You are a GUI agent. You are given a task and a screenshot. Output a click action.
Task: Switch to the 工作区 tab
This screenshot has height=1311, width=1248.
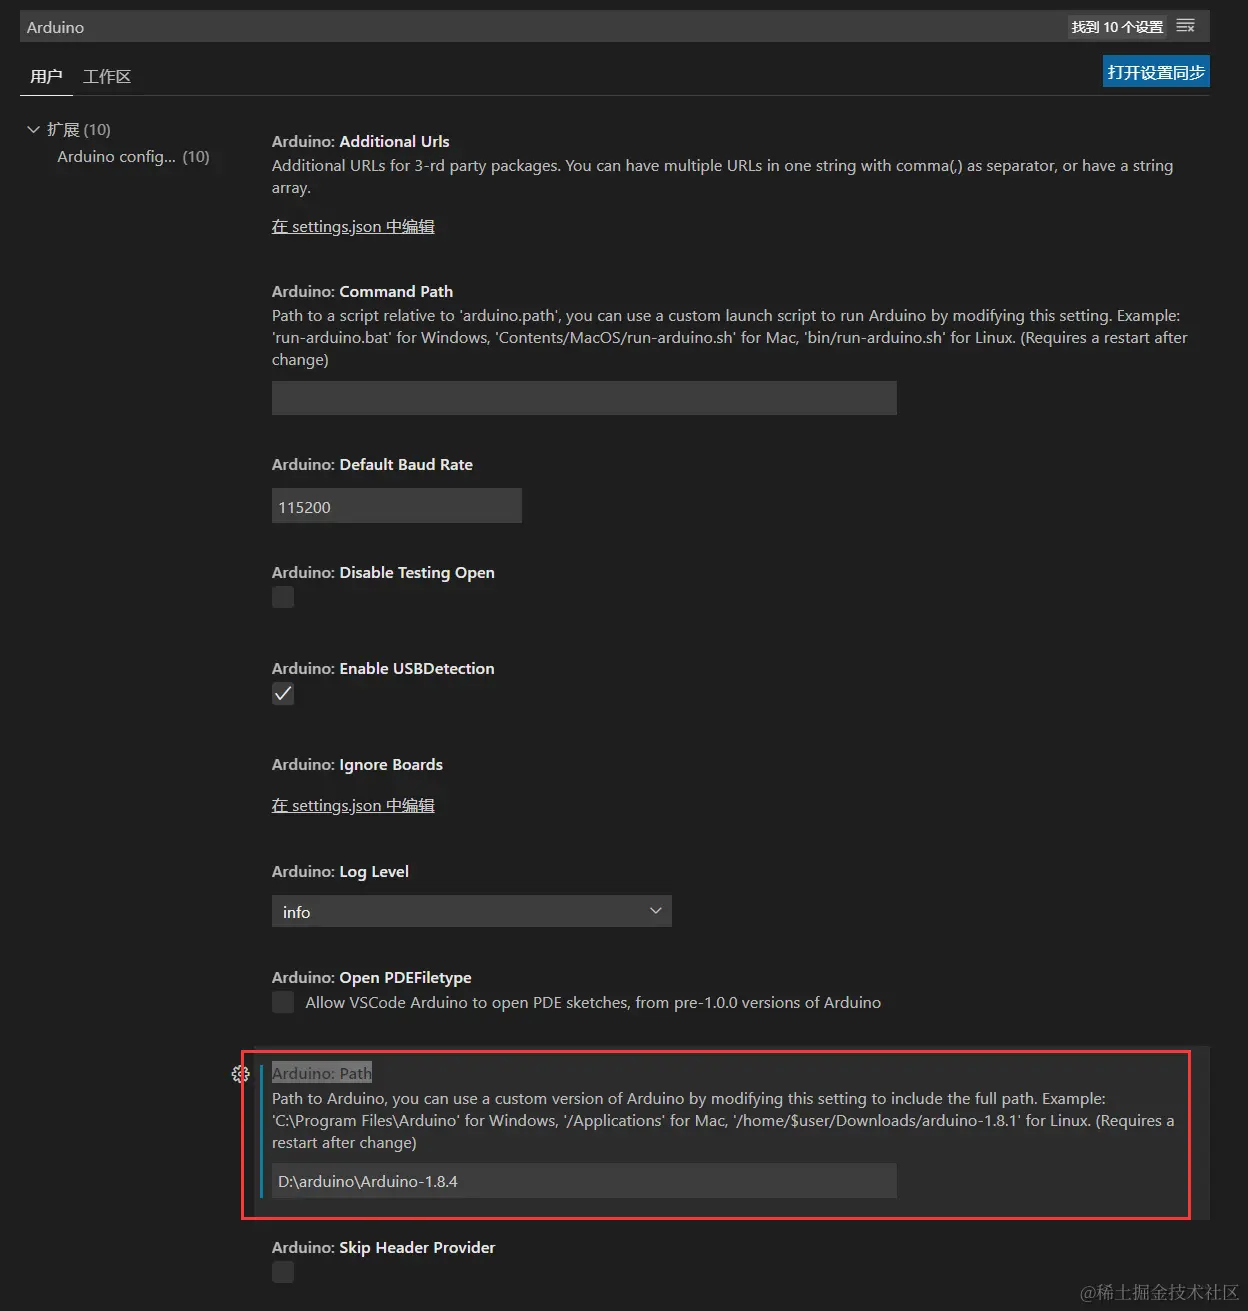click(x=107, y=76)
